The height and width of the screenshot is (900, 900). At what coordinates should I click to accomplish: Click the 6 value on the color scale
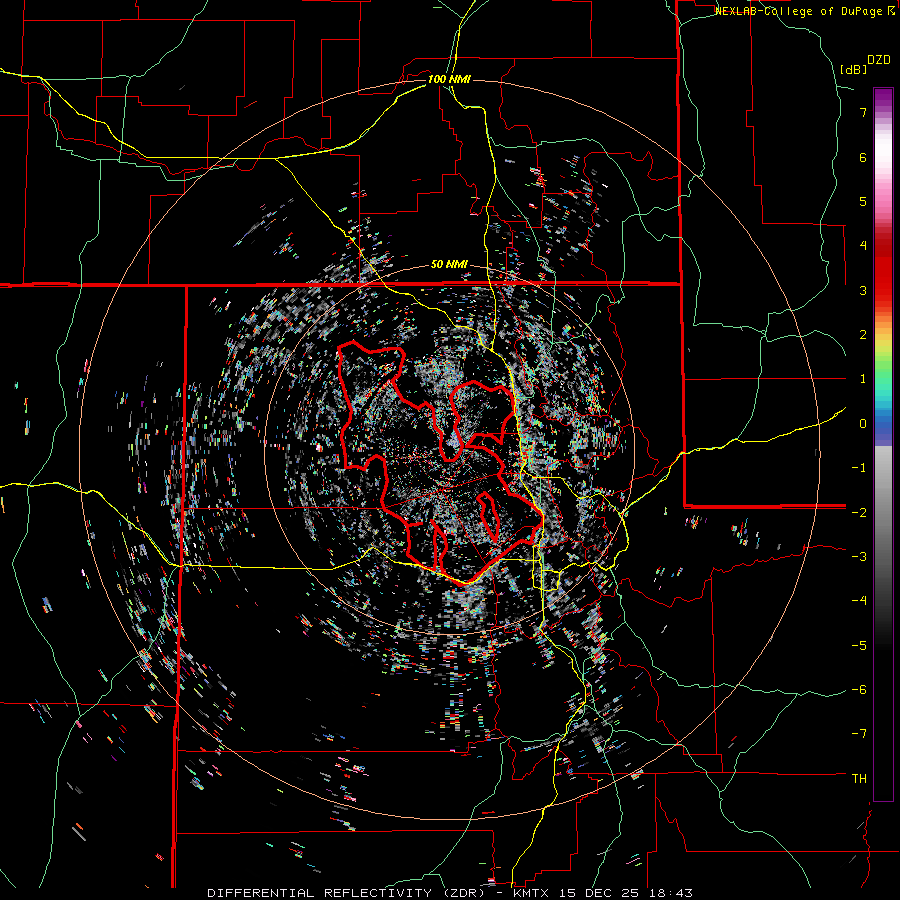tap(863, 157)
